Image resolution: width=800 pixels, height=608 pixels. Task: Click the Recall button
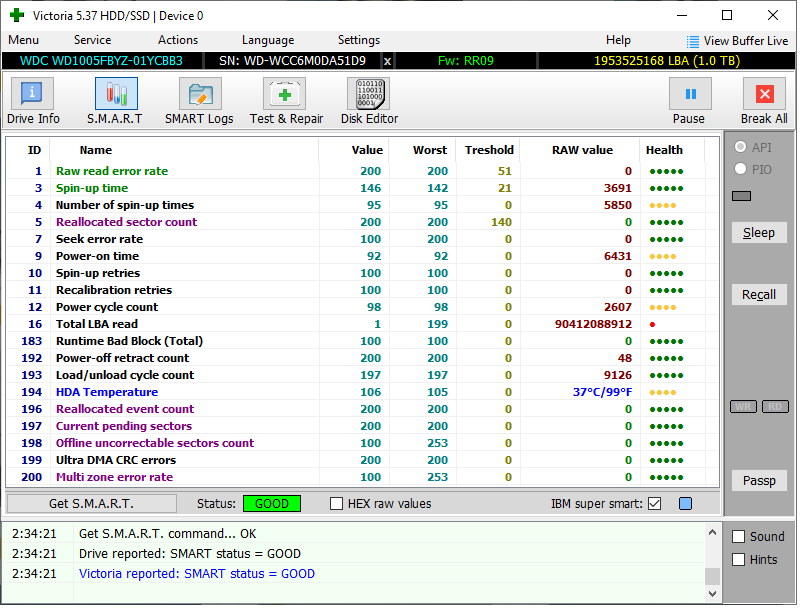pyautogui.click(x=759, y=295)
